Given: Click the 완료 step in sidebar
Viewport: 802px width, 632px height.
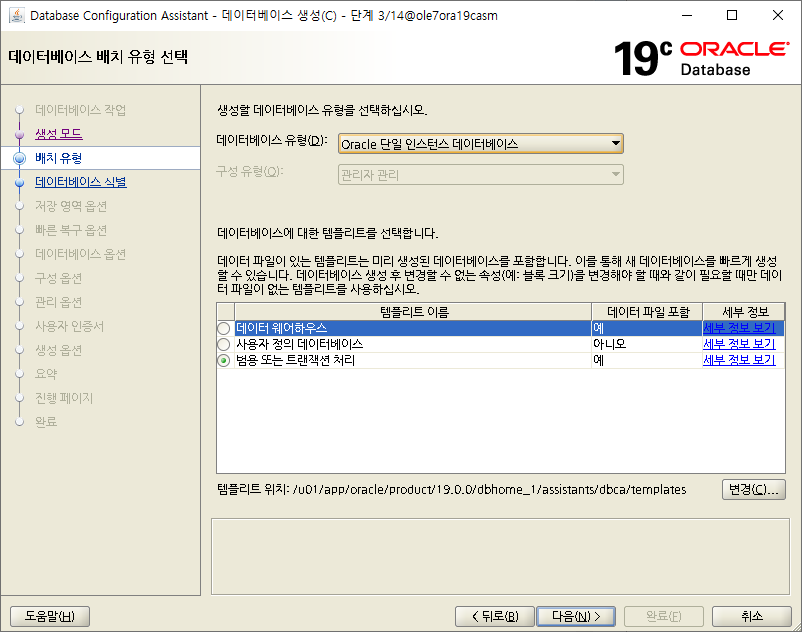Looking at the screenshot, I should tap(46, 422).
